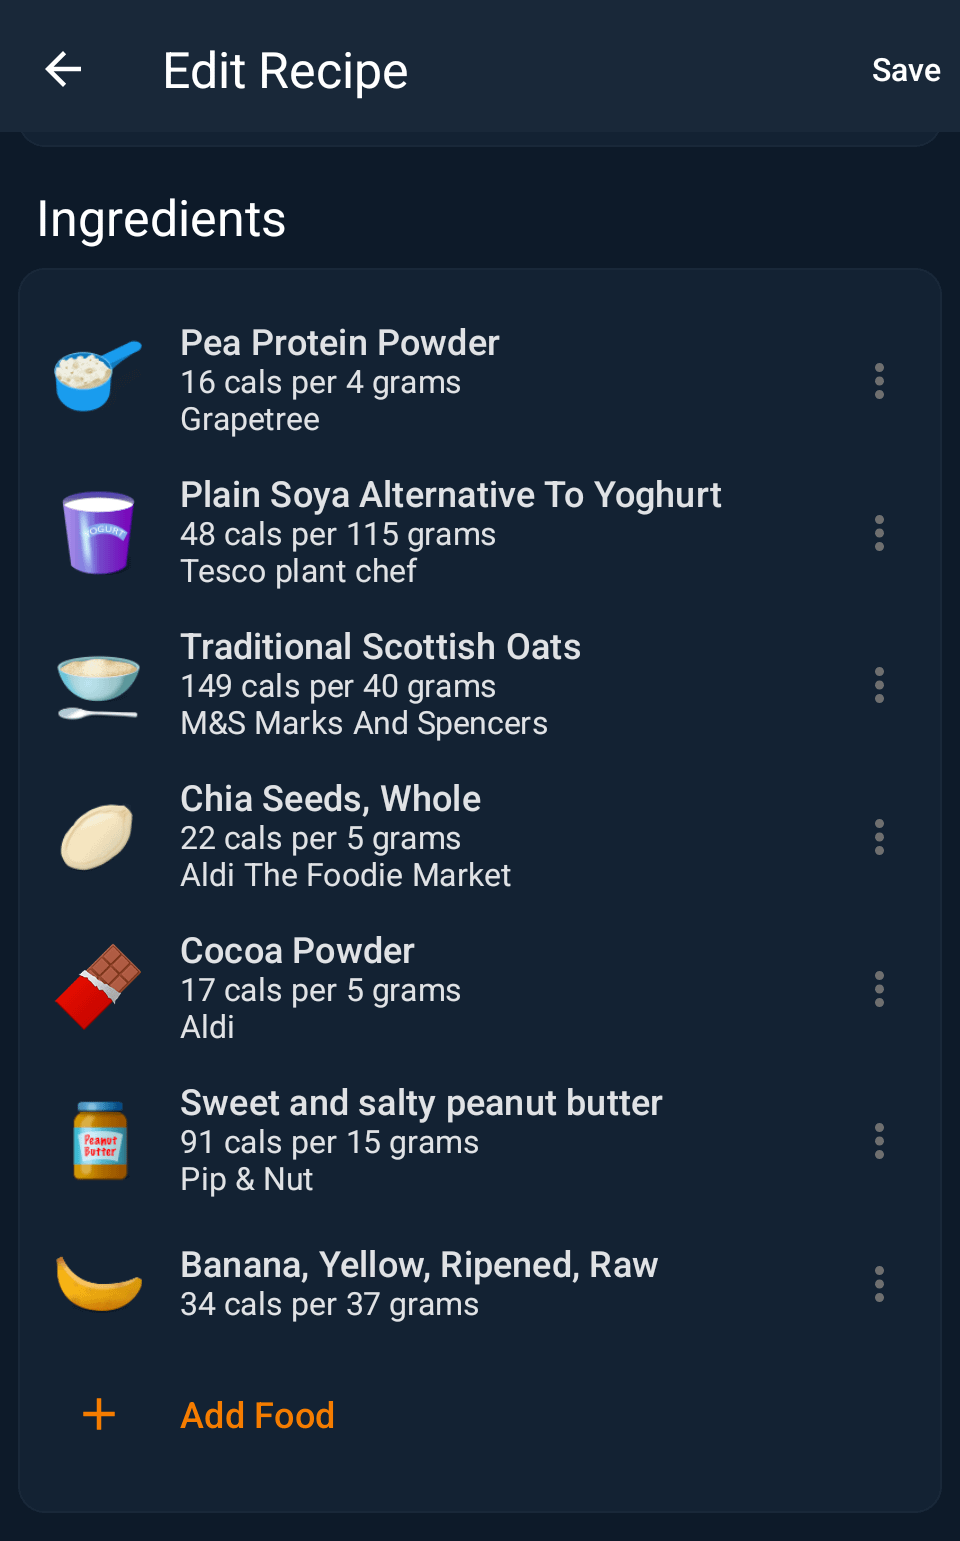The width and height of the screenshot is (960, 1541).
Task: Open options menu for Plain Soya Yoghurt
Action: [x=879, y=533]
